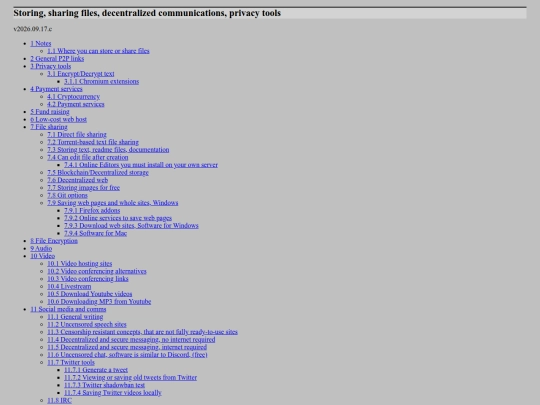Jump to '11.4 Decentralized and secure messaging, no internet required'
Screen dimensions: 540x405
[131, 339]
